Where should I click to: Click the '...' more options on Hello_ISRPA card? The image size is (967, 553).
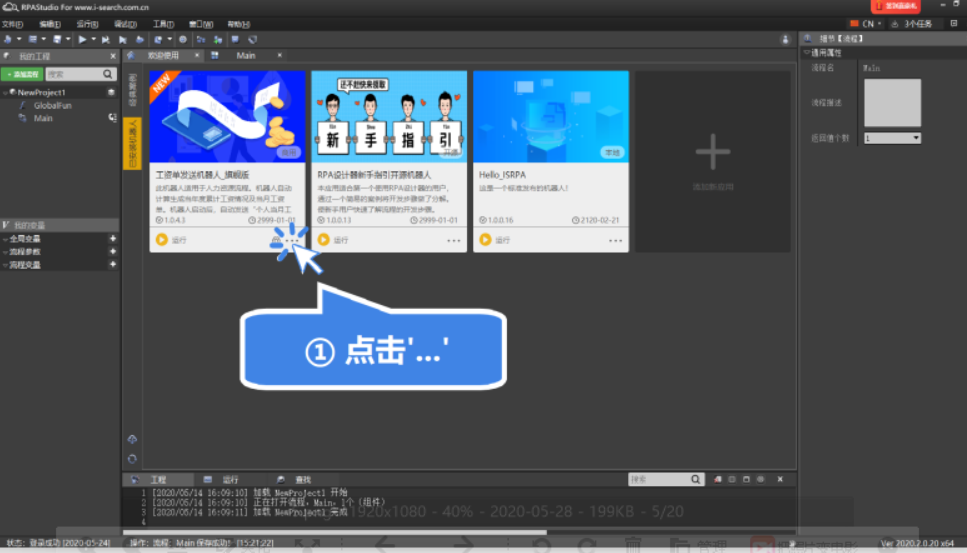(x=615, y=241)
